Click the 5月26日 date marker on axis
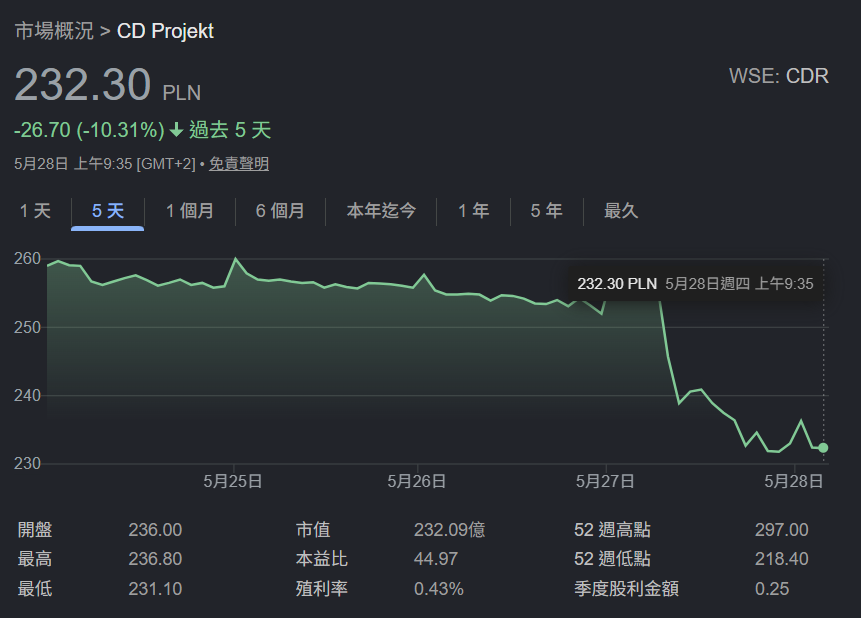The height and width of the screenshot is (618, 861). (416, 481)
